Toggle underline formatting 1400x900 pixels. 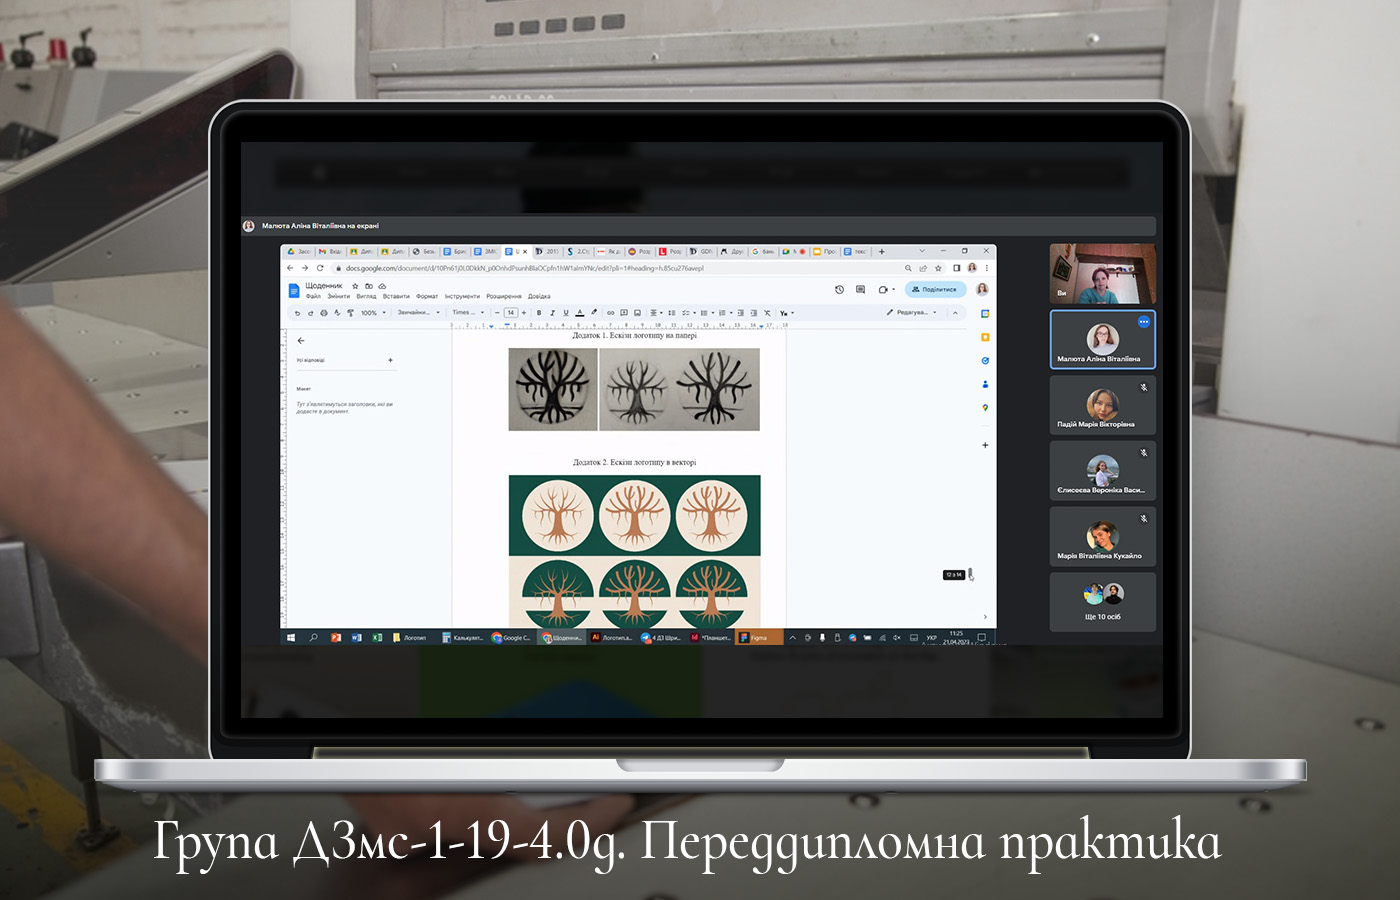566,313
